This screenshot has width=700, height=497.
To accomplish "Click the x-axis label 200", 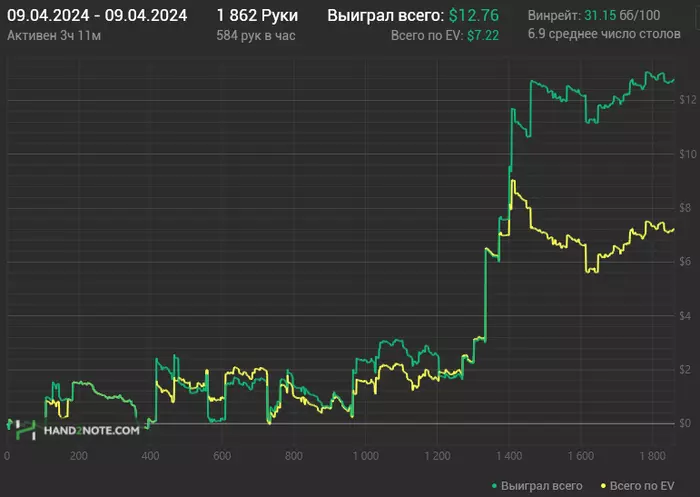I will pyautogui.click(x=79, y=456).
